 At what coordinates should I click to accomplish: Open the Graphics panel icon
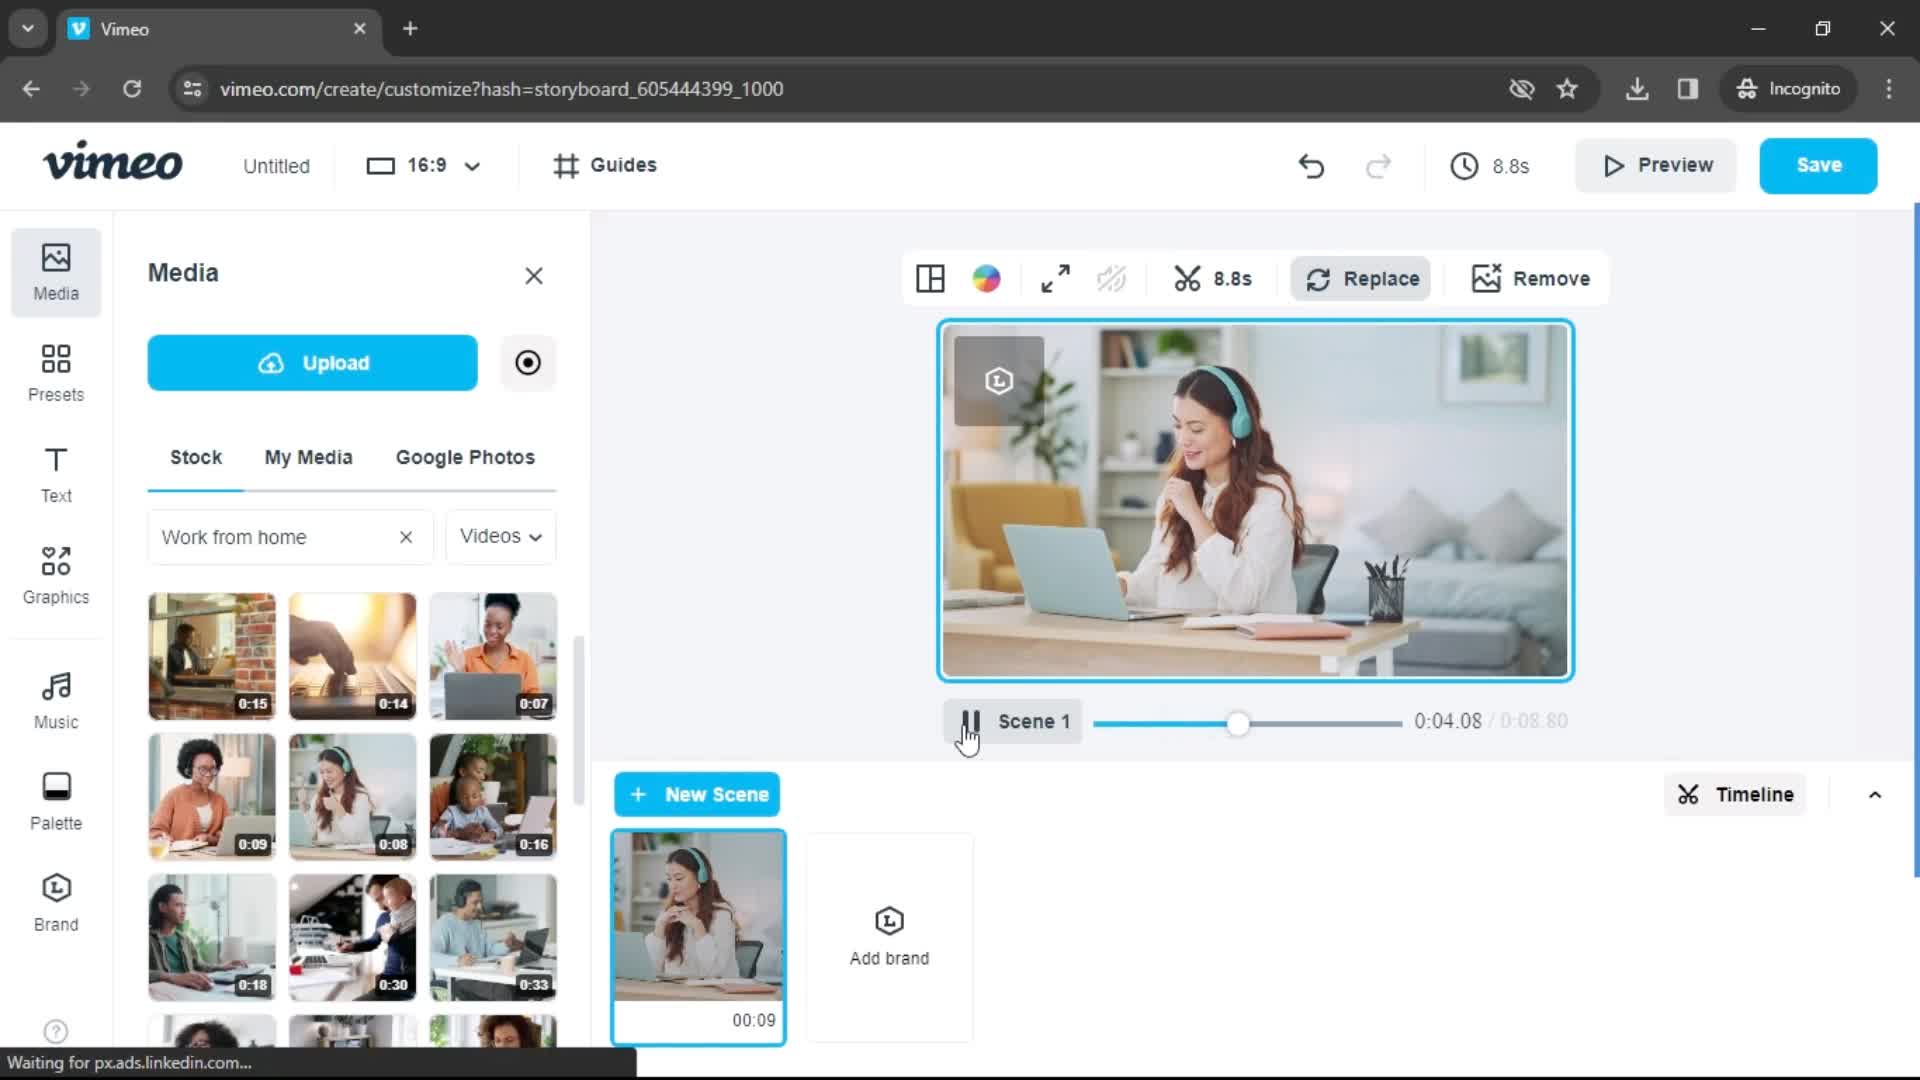point(54,575)
